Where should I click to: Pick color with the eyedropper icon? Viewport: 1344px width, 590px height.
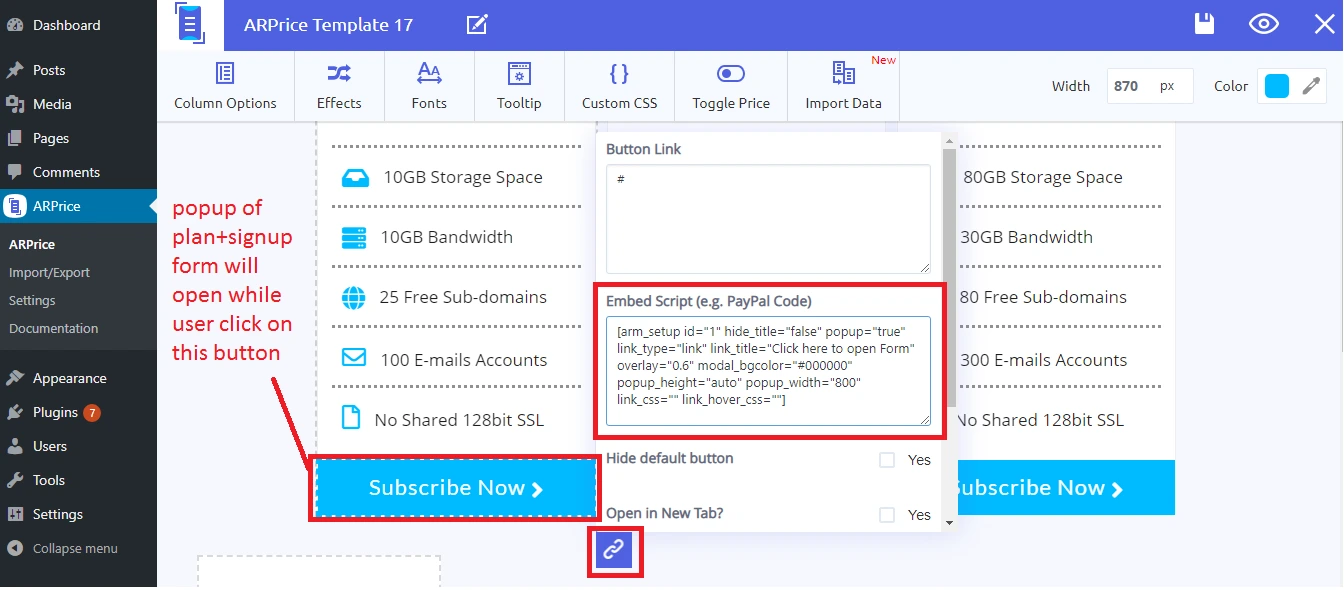click(1311, 86)
